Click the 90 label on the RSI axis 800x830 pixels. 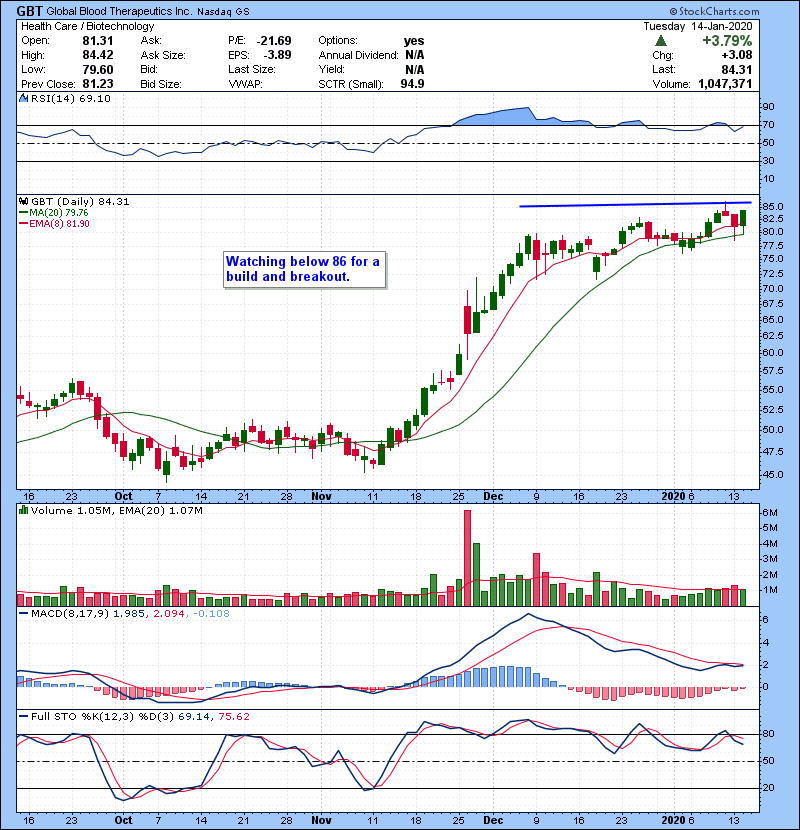[768, 107]
